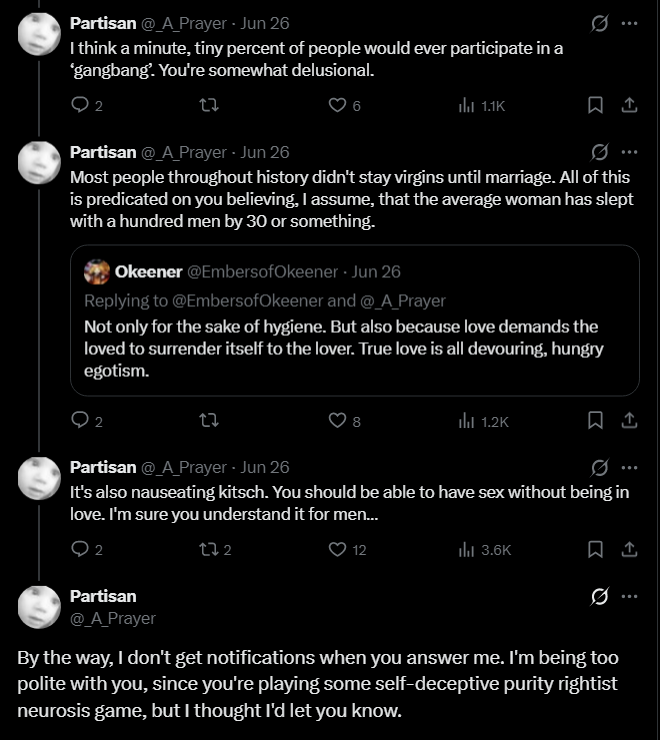The height and width of the screenshot is (740, 660).
Task: Open Grok icon on first tweet
Action: [x=600, y=23]
